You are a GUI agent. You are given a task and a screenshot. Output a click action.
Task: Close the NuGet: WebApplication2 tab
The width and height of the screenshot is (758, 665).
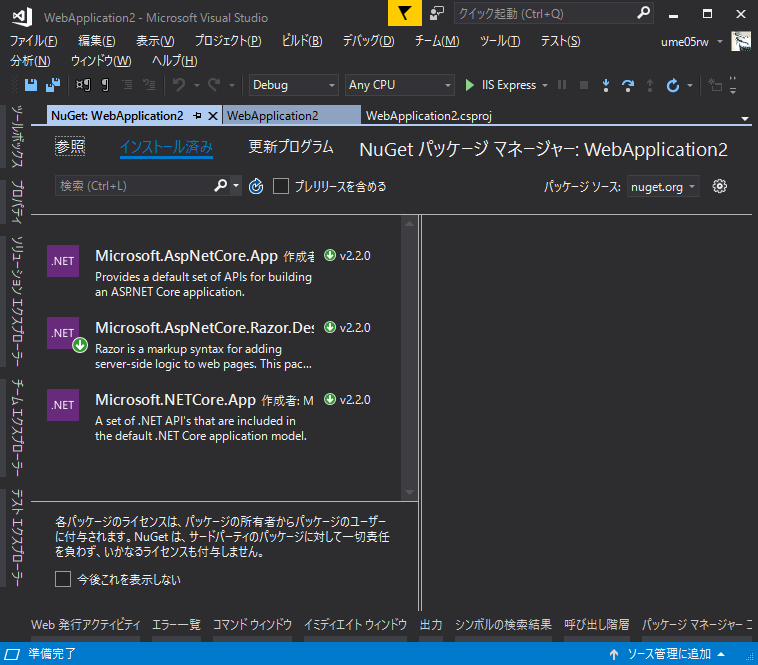(x=213, y=116)
